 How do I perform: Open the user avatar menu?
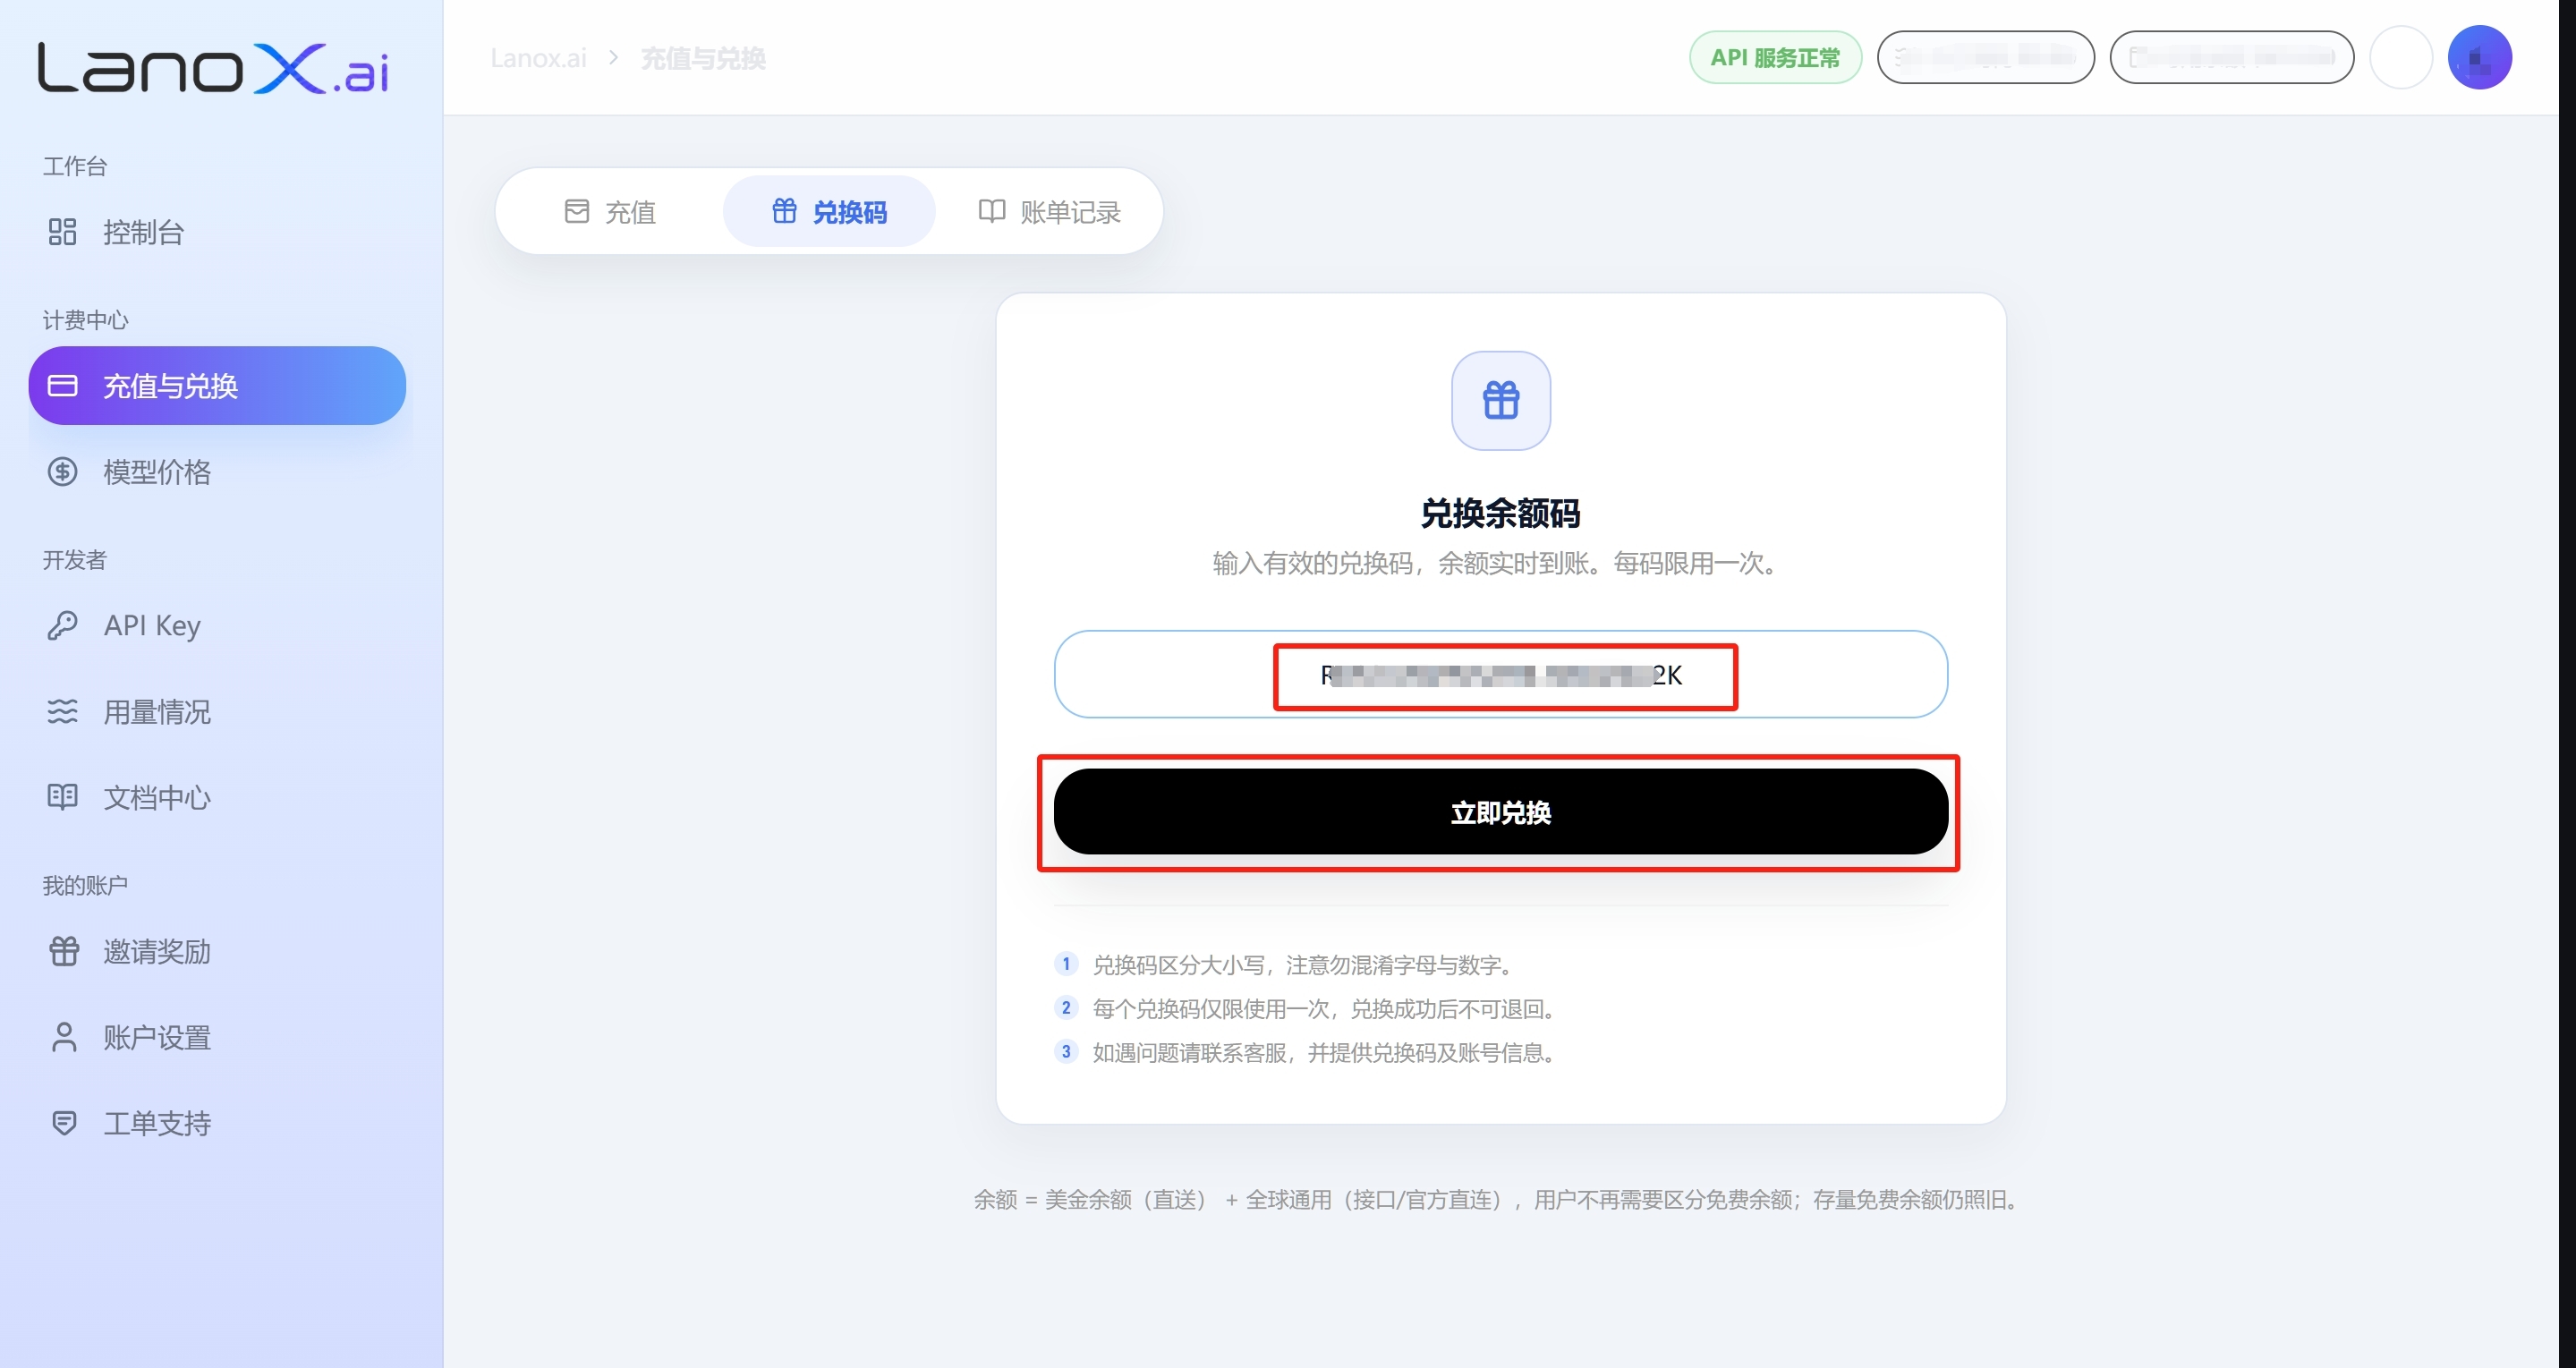tap(2479, 57)
